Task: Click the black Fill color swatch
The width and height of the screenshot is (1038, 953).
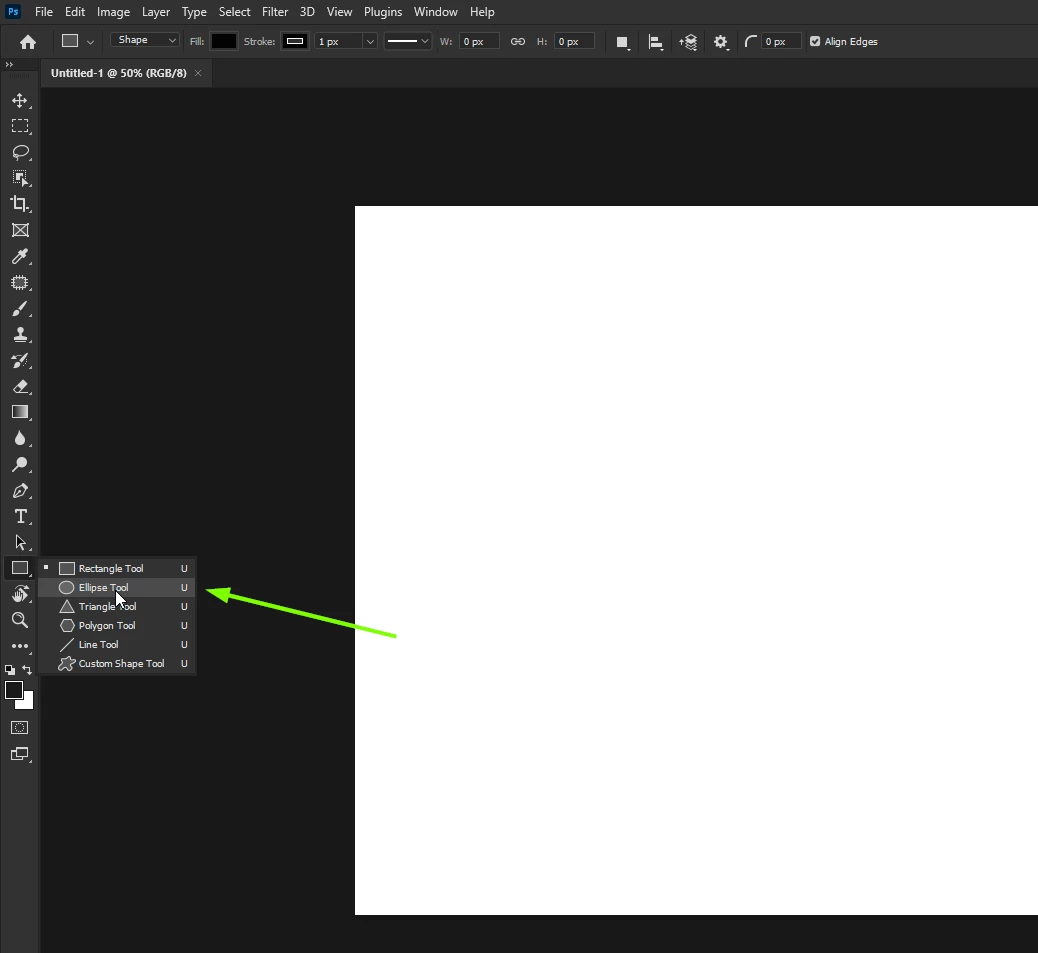Action: coord(223,41)
